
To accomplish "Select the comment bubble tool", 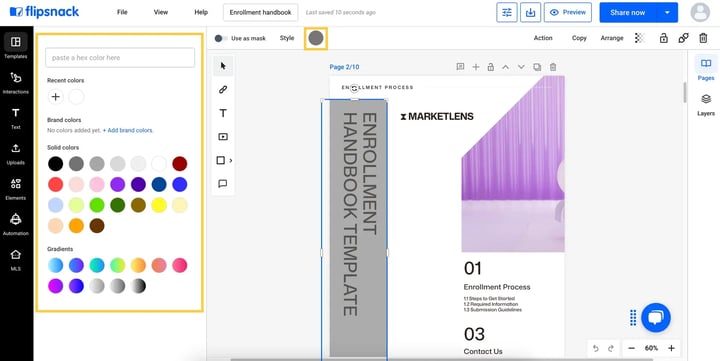I will [223, 184].
